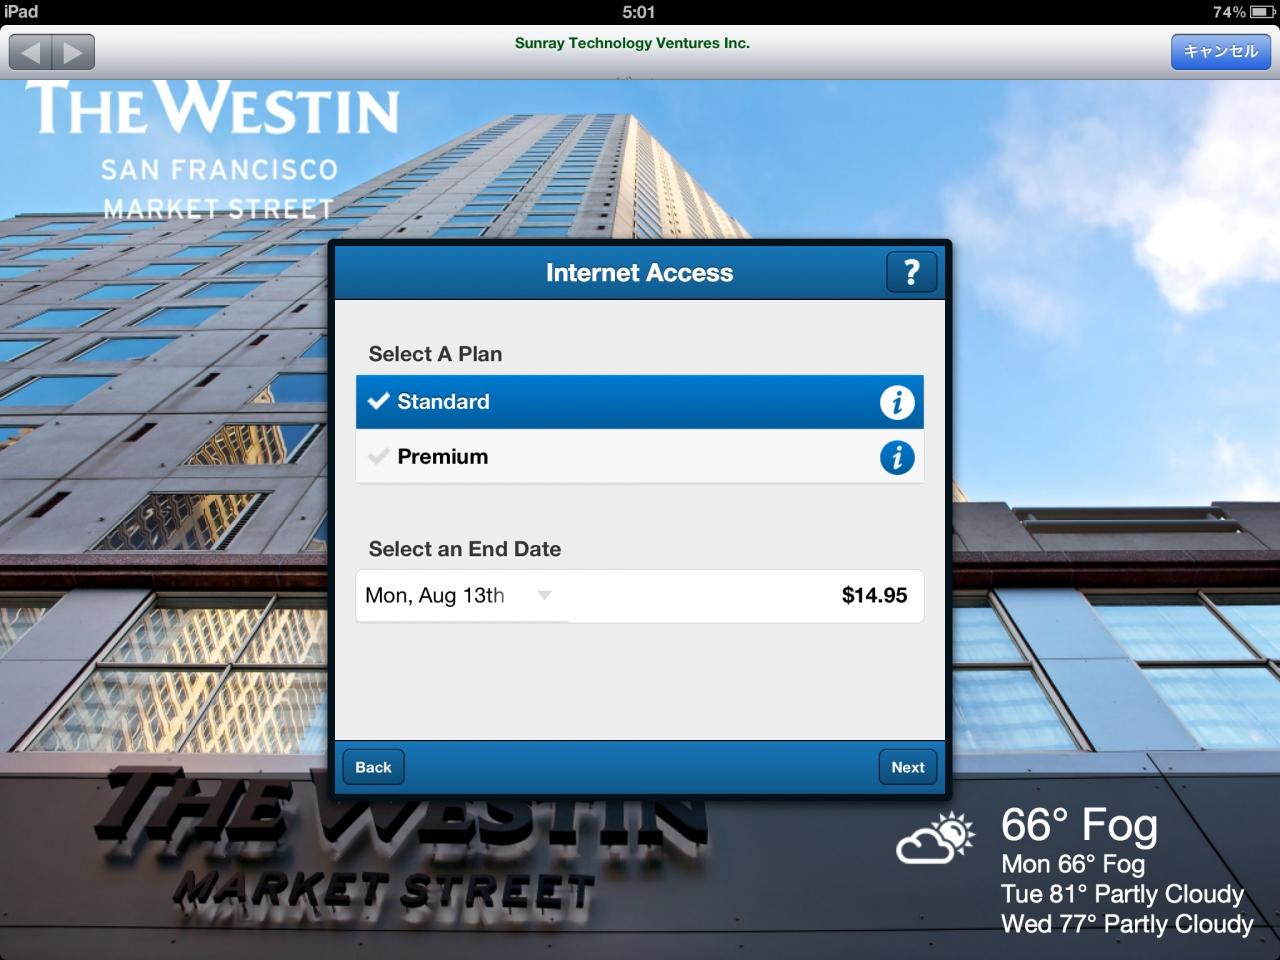Select the Premium plan option
1280x960 pixels.
(639, 457)
